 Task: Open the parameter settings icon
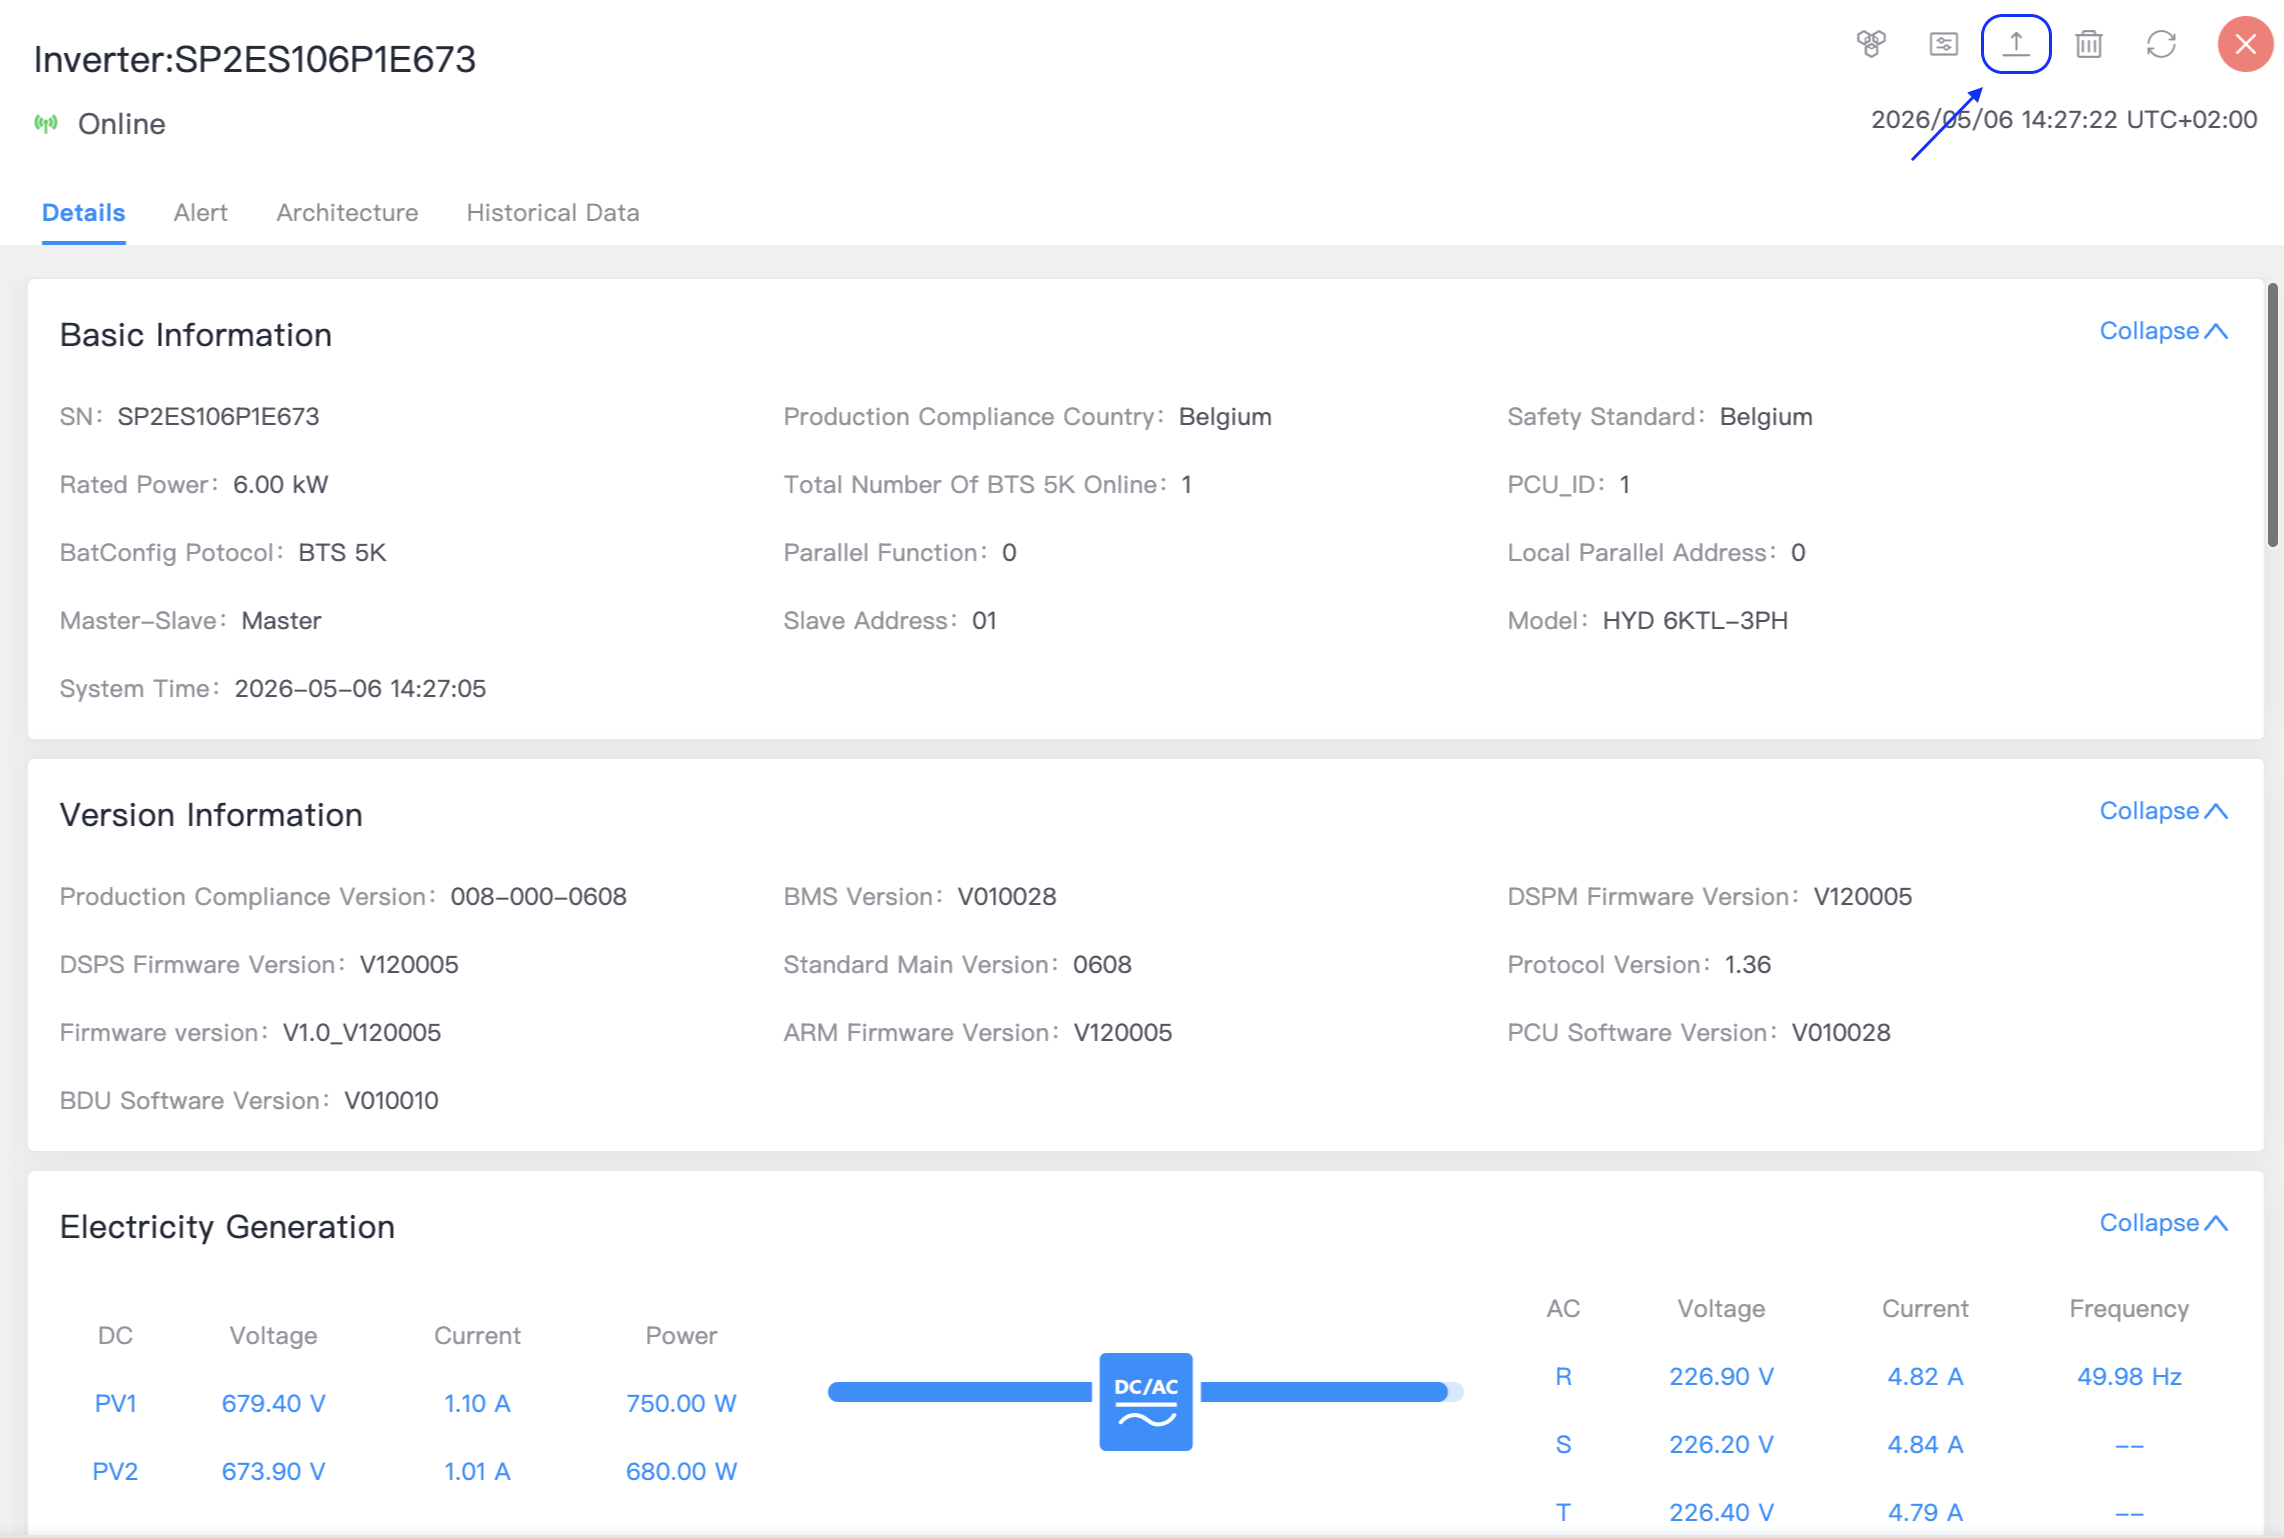pos(1943,44)
